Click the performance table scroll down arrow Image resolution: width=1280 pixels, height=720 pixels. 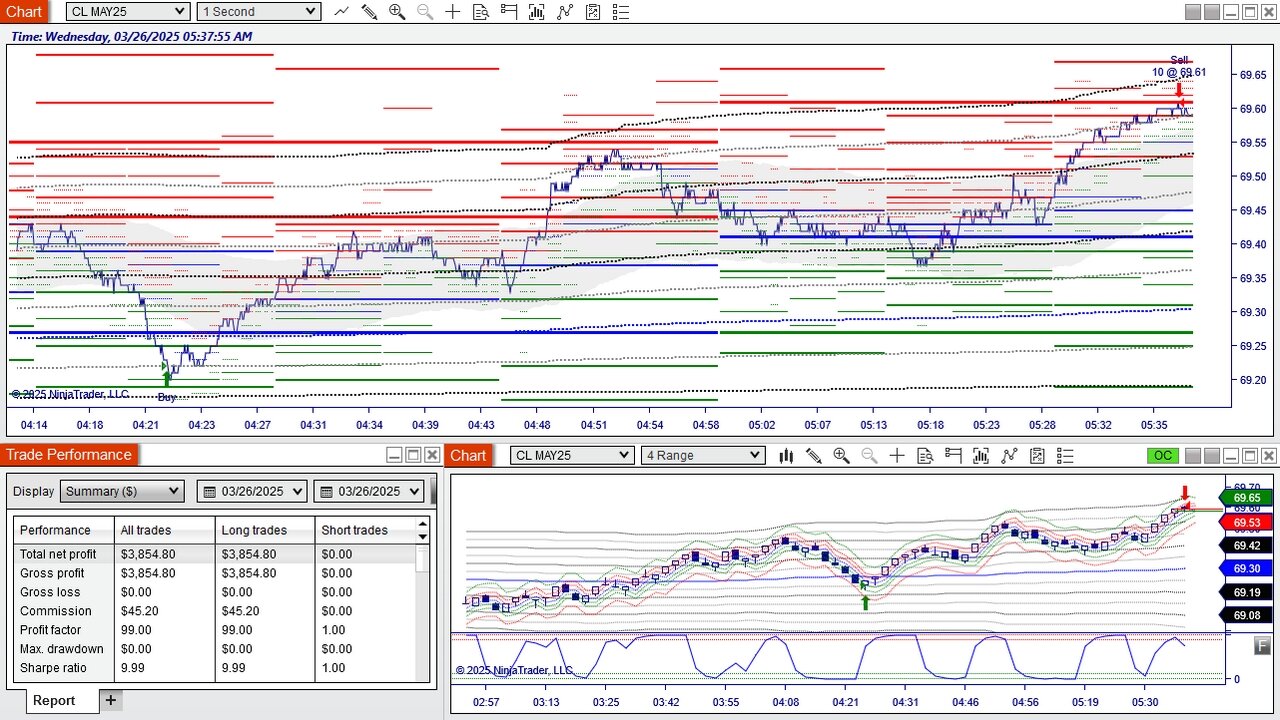tap(423, 537)
